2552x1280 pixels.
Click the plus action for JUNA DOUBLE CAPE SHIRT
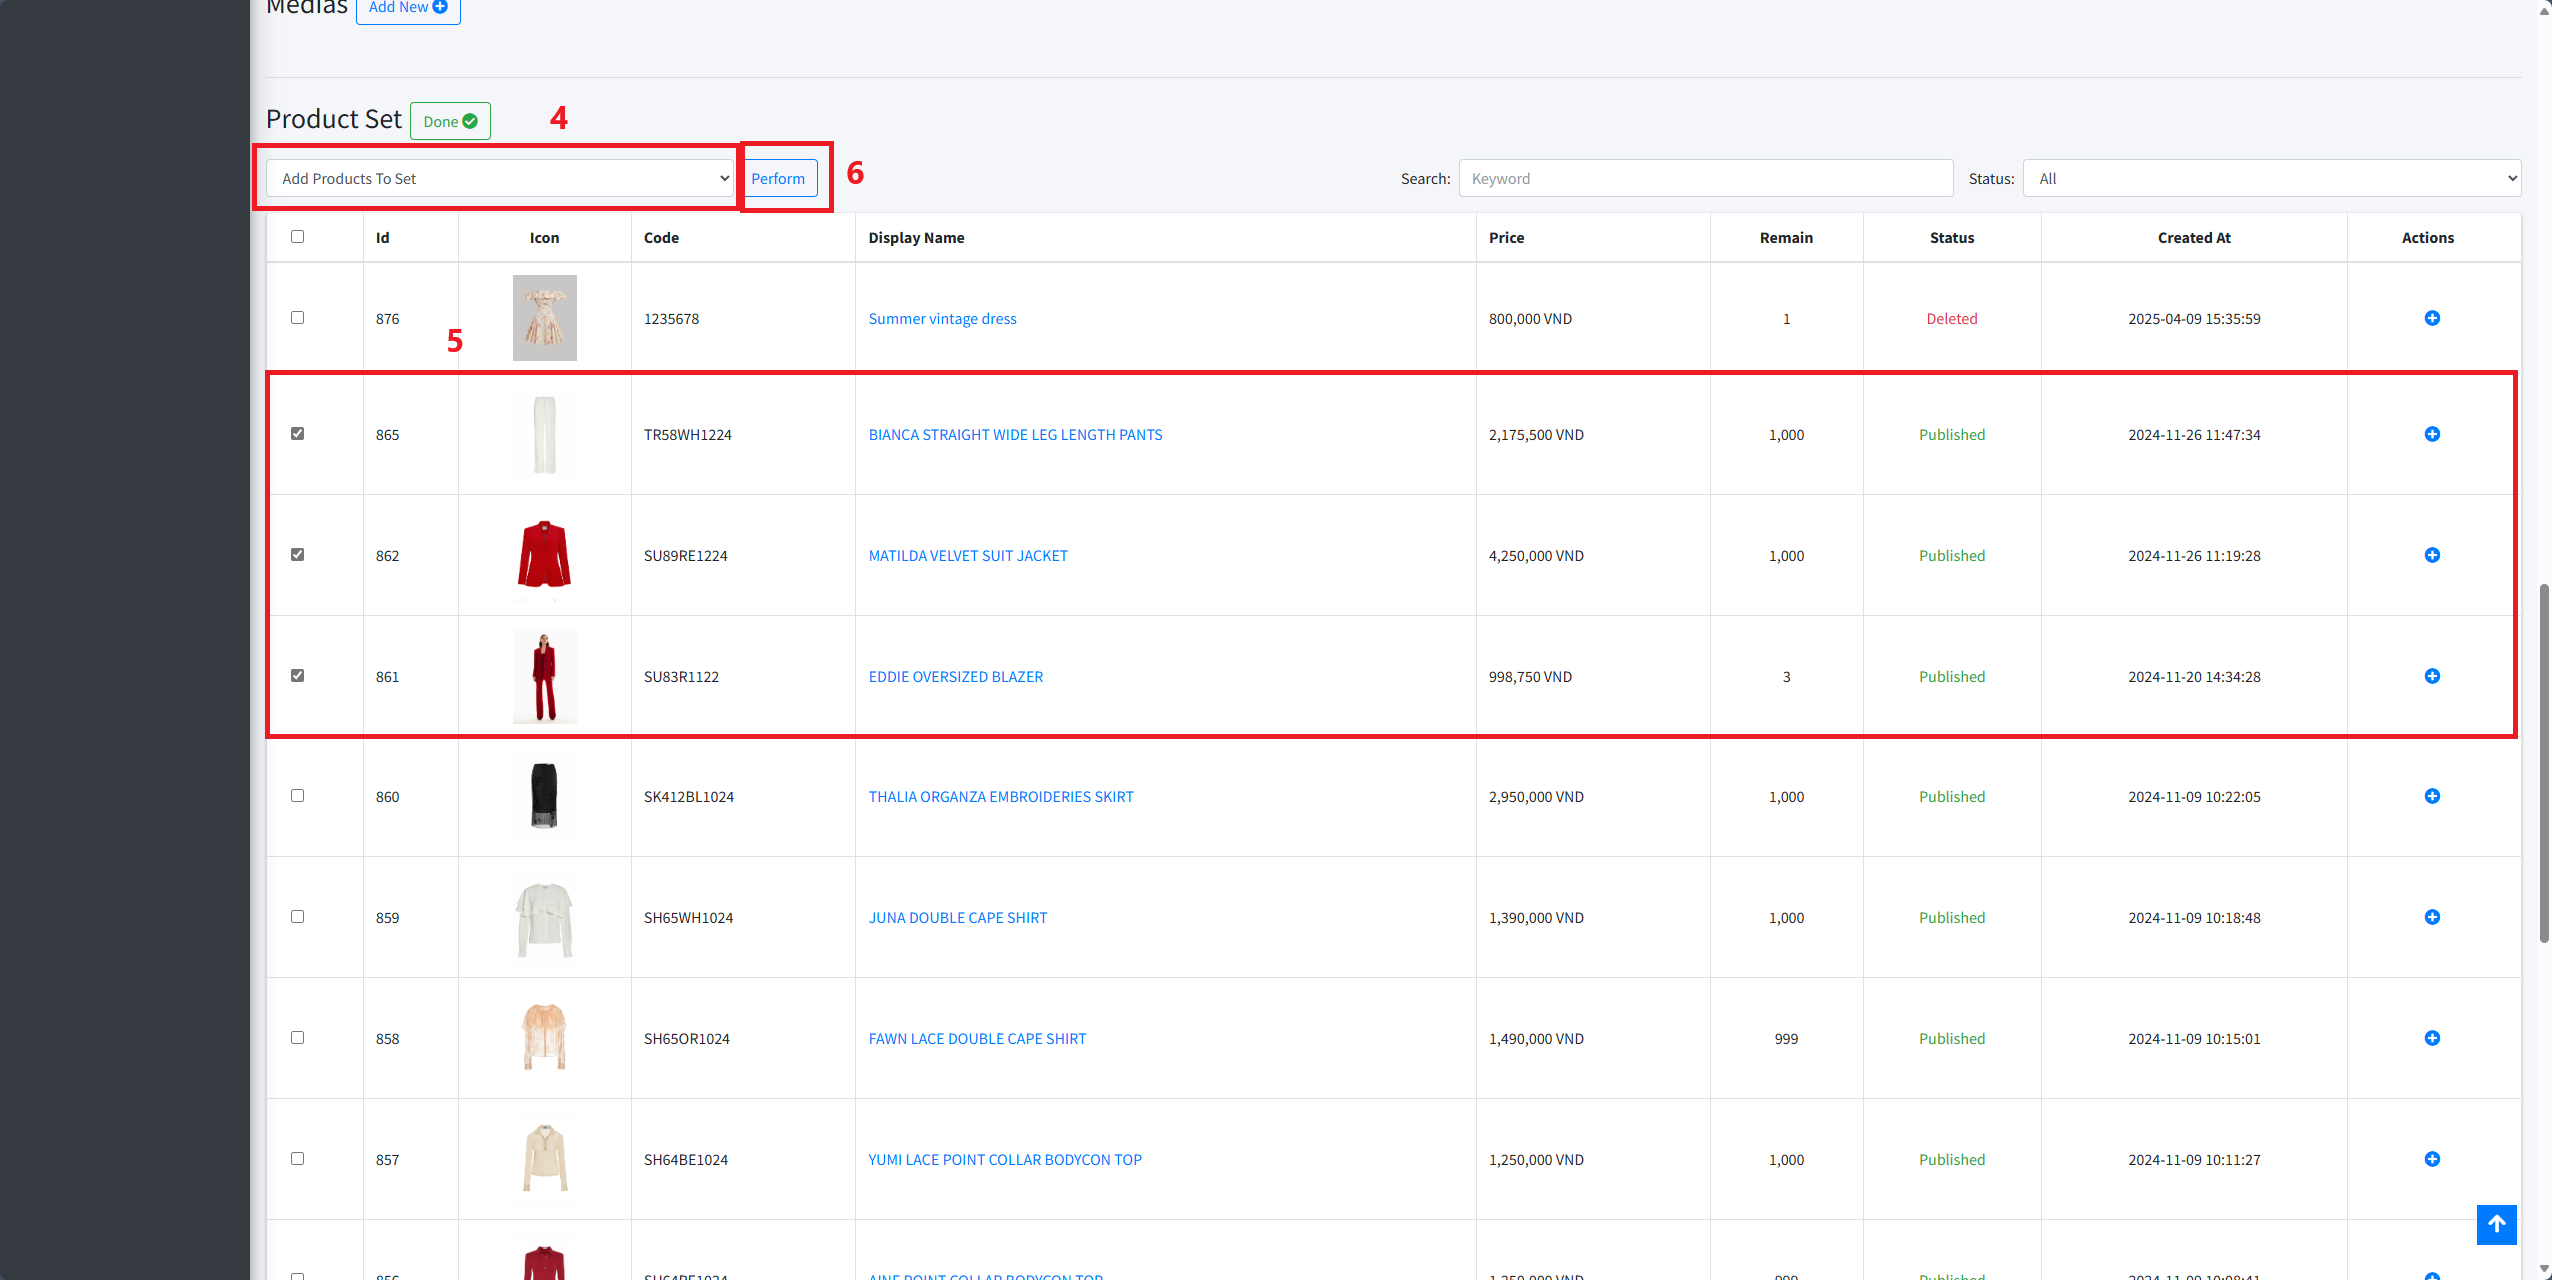click(x=2432, y=917)
